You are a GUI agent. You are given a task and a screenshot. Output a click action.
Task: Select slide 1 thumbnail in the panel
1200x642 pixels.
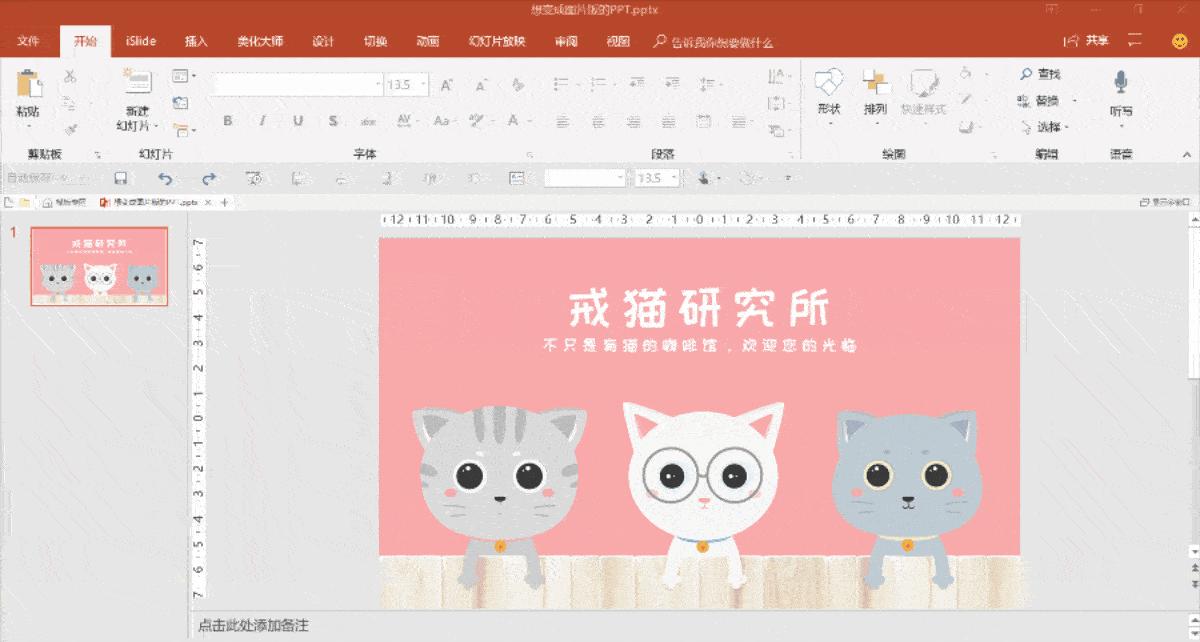click(99, 266)
